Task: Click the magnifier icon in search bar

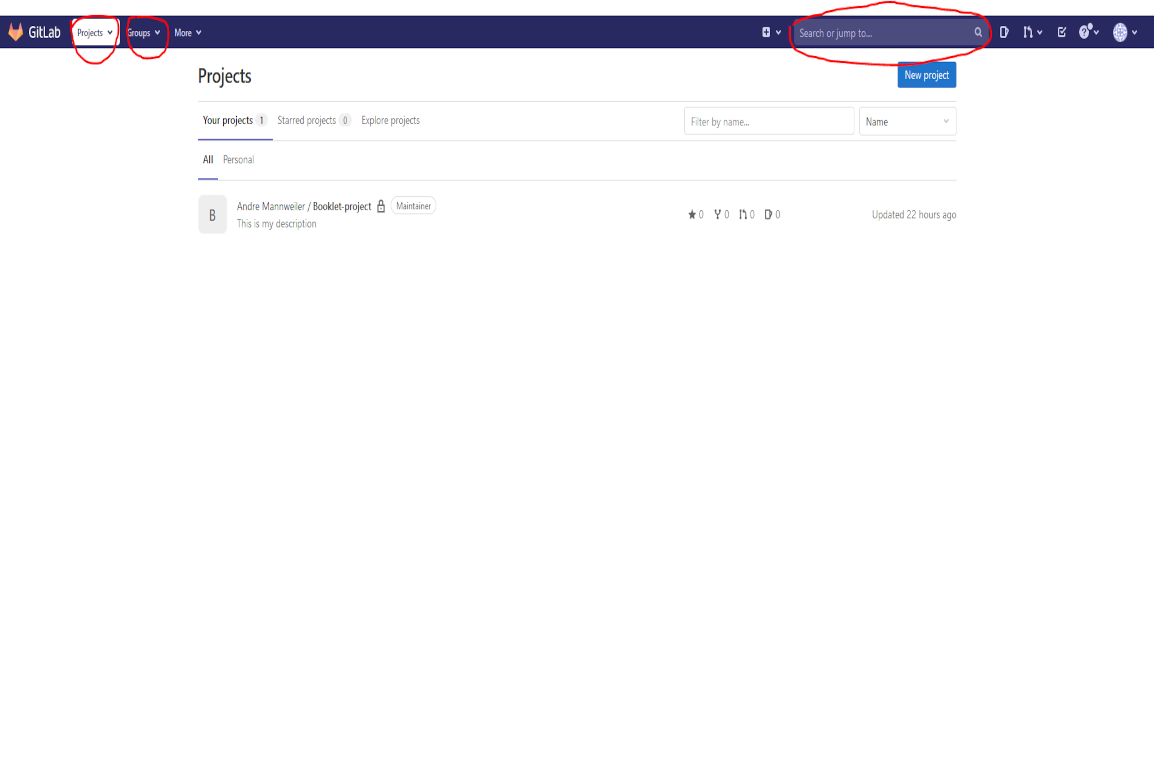Action: [978, 33]
